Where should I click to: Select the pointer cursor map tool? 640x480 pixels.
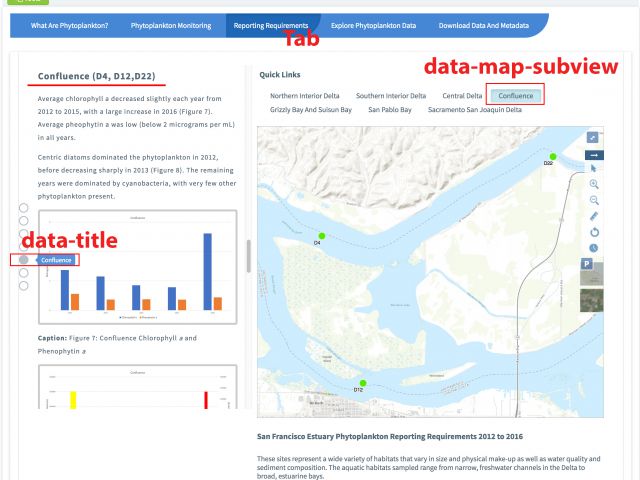[x=593, y=169]
